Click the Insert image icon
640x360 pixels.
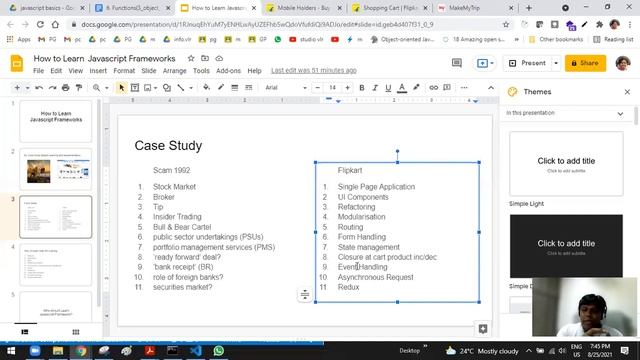click(x=148, y=88)
